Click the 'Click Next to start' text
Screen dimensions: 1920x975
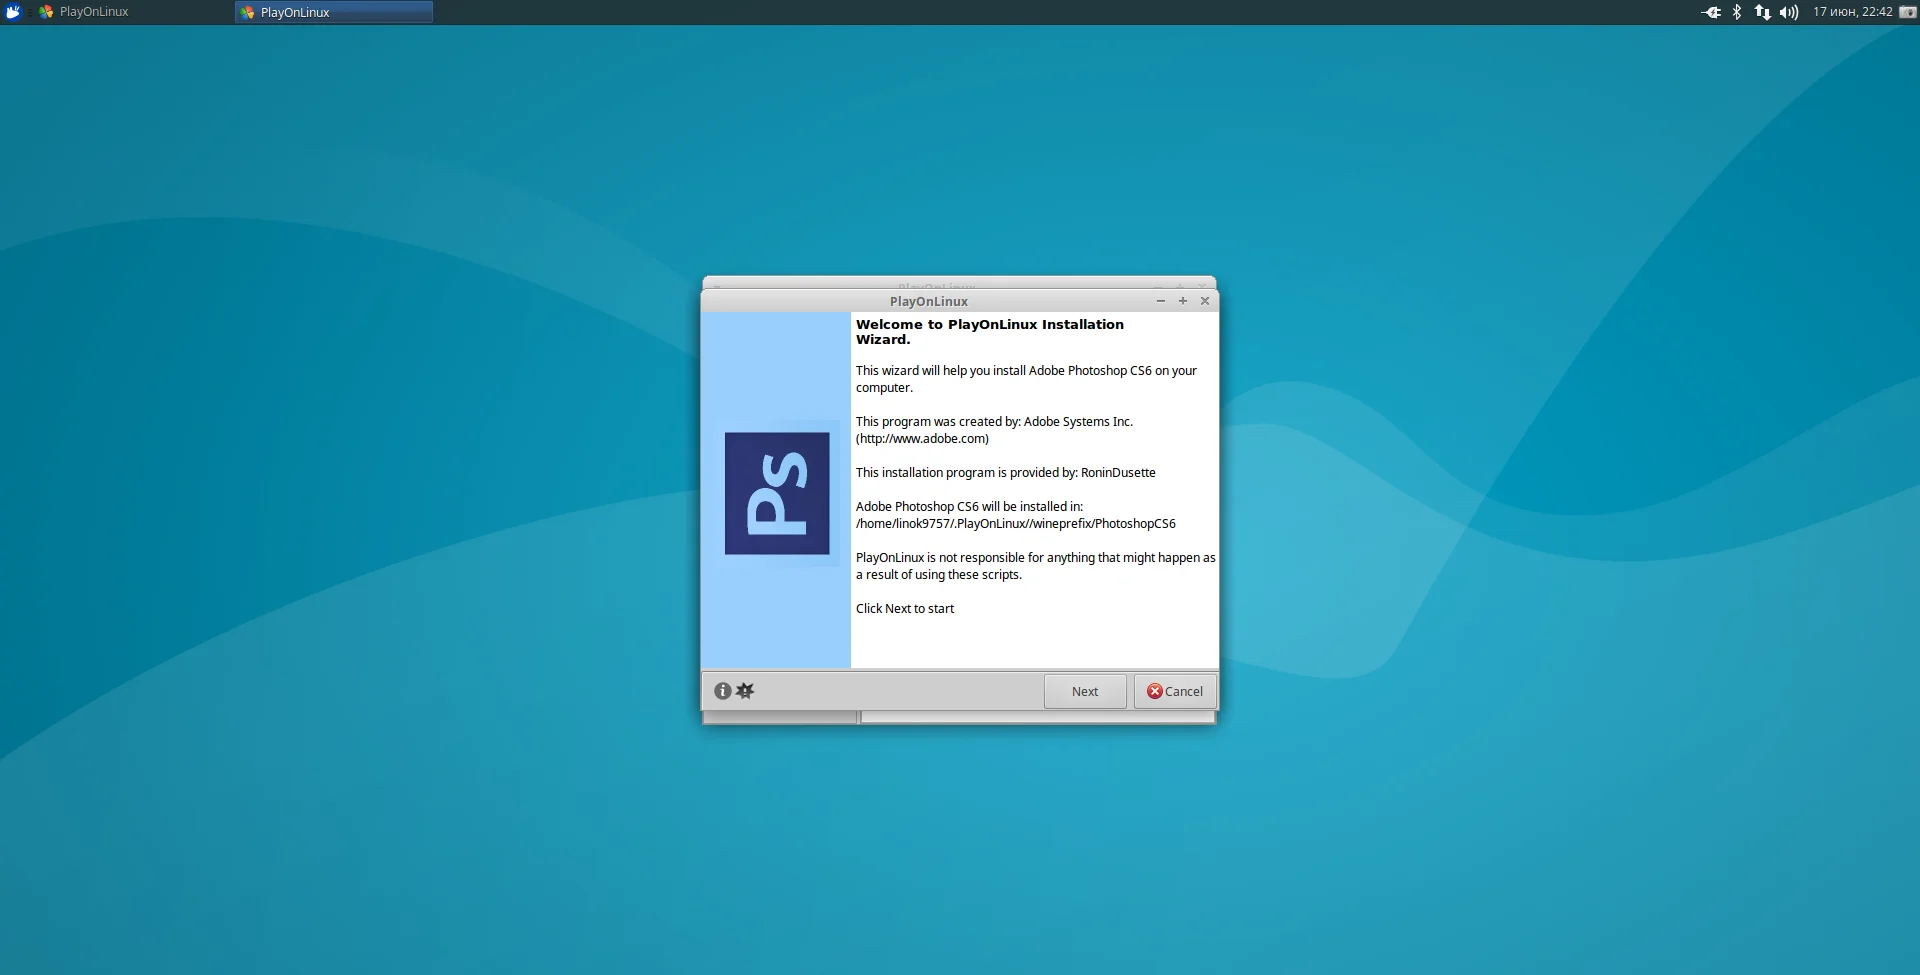click(905, 609)
